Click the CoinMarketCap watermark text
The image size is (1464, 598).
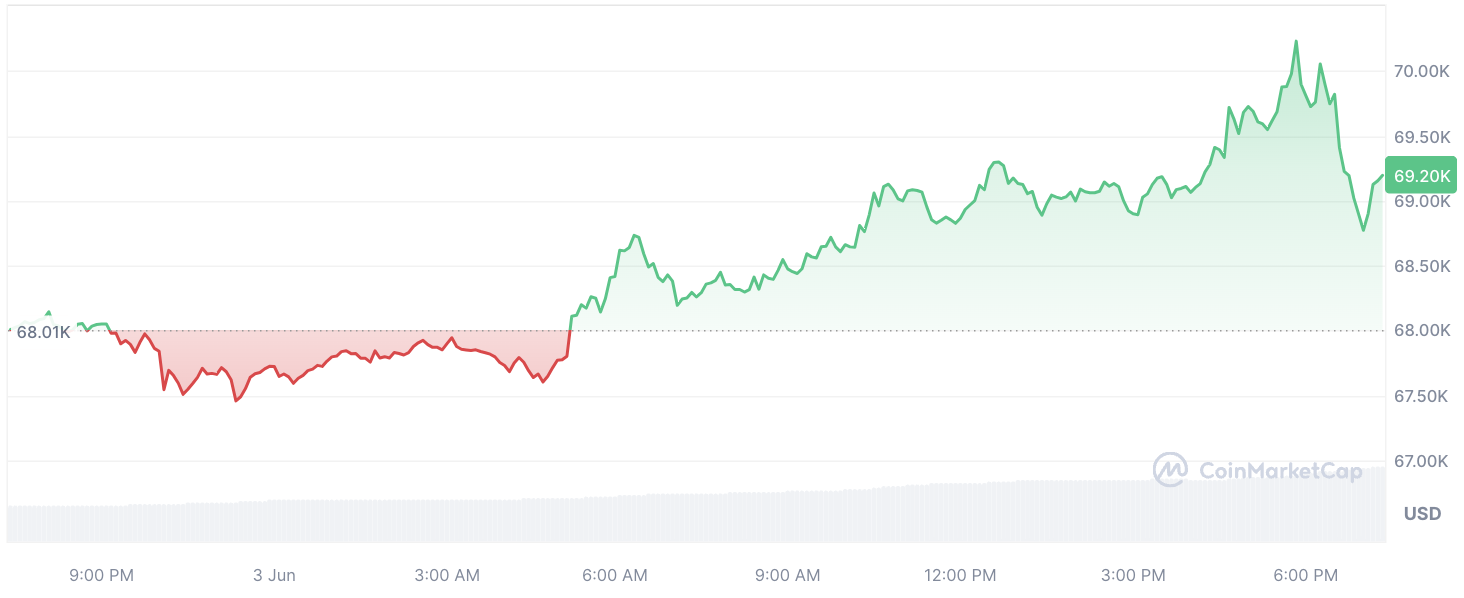[1279, 472]
